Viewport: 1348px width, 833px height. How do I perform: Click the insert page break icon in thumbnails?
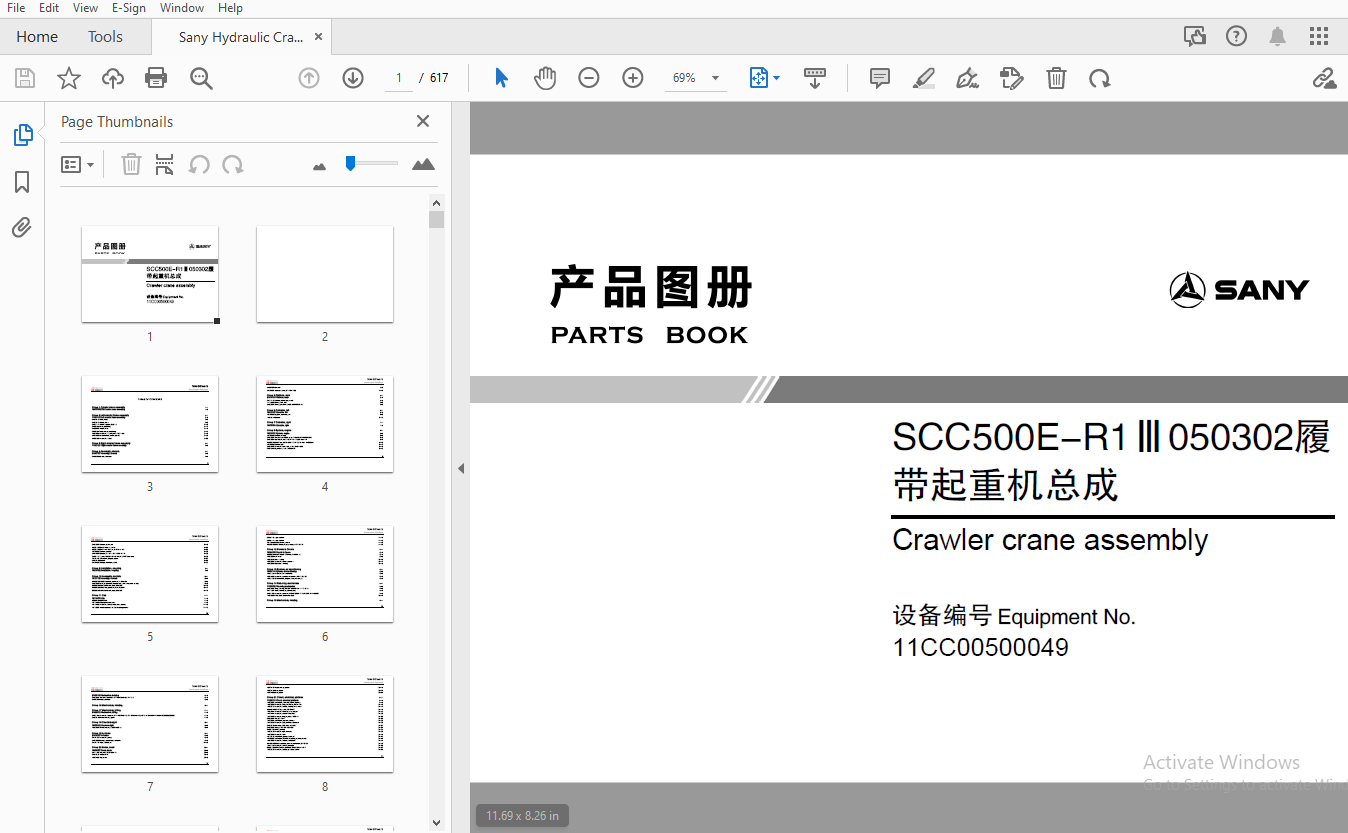pos(165,164)
